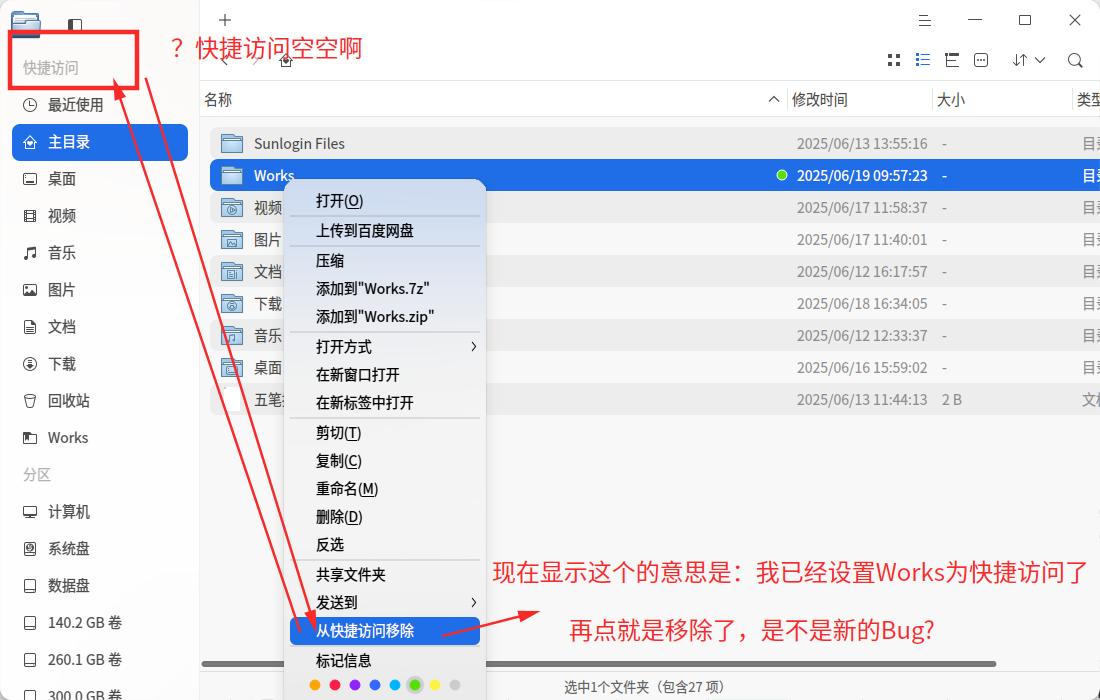
Task: Go to 桌面 in the sidebar
Action: click(100, 179)
